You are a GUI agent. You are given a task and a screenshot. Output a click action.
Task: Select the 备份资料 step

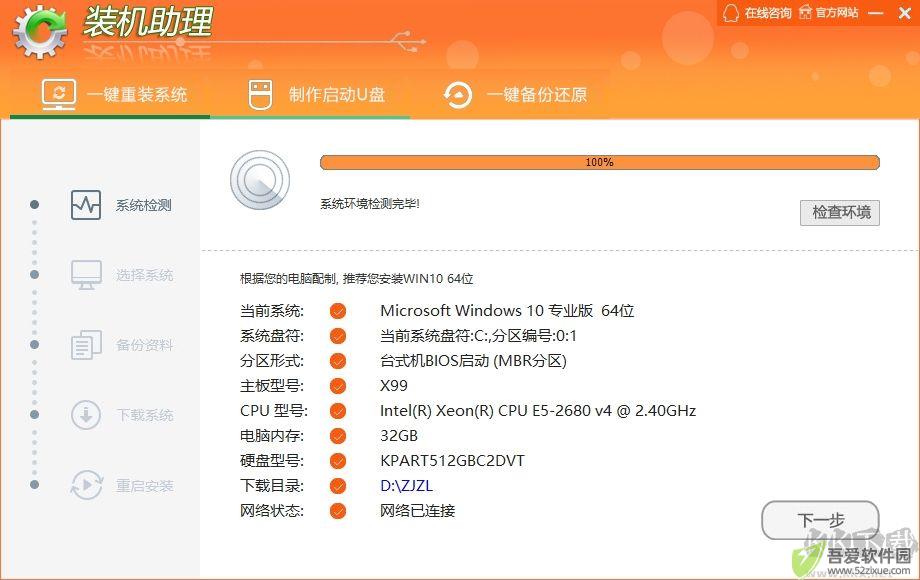click(121, 345)
